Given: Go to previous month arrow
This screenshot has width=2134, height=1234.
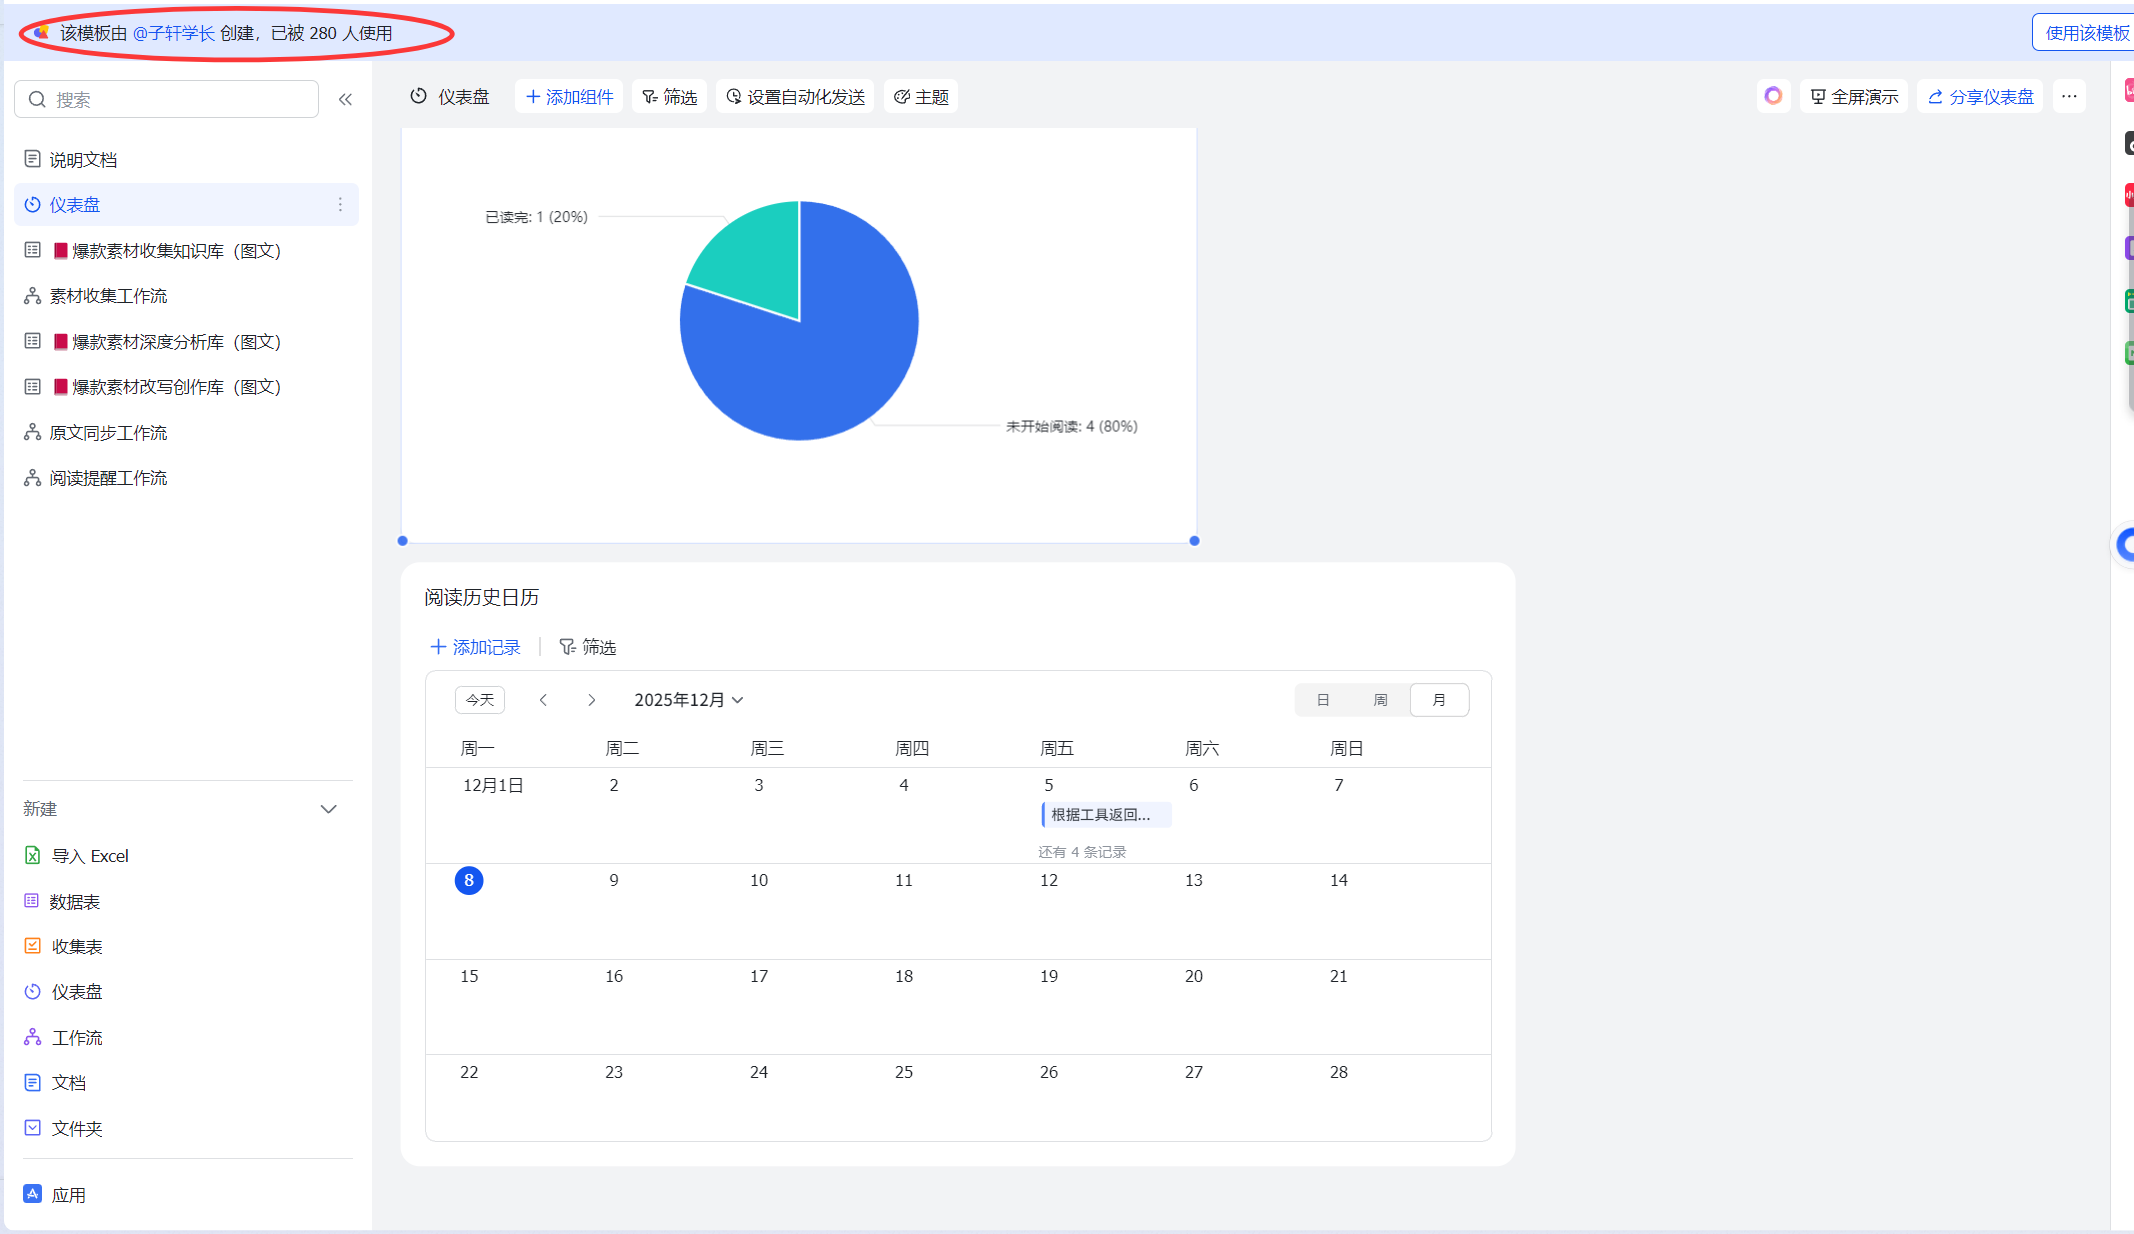Looking at the screenshot, I should (x=543, y=700).
